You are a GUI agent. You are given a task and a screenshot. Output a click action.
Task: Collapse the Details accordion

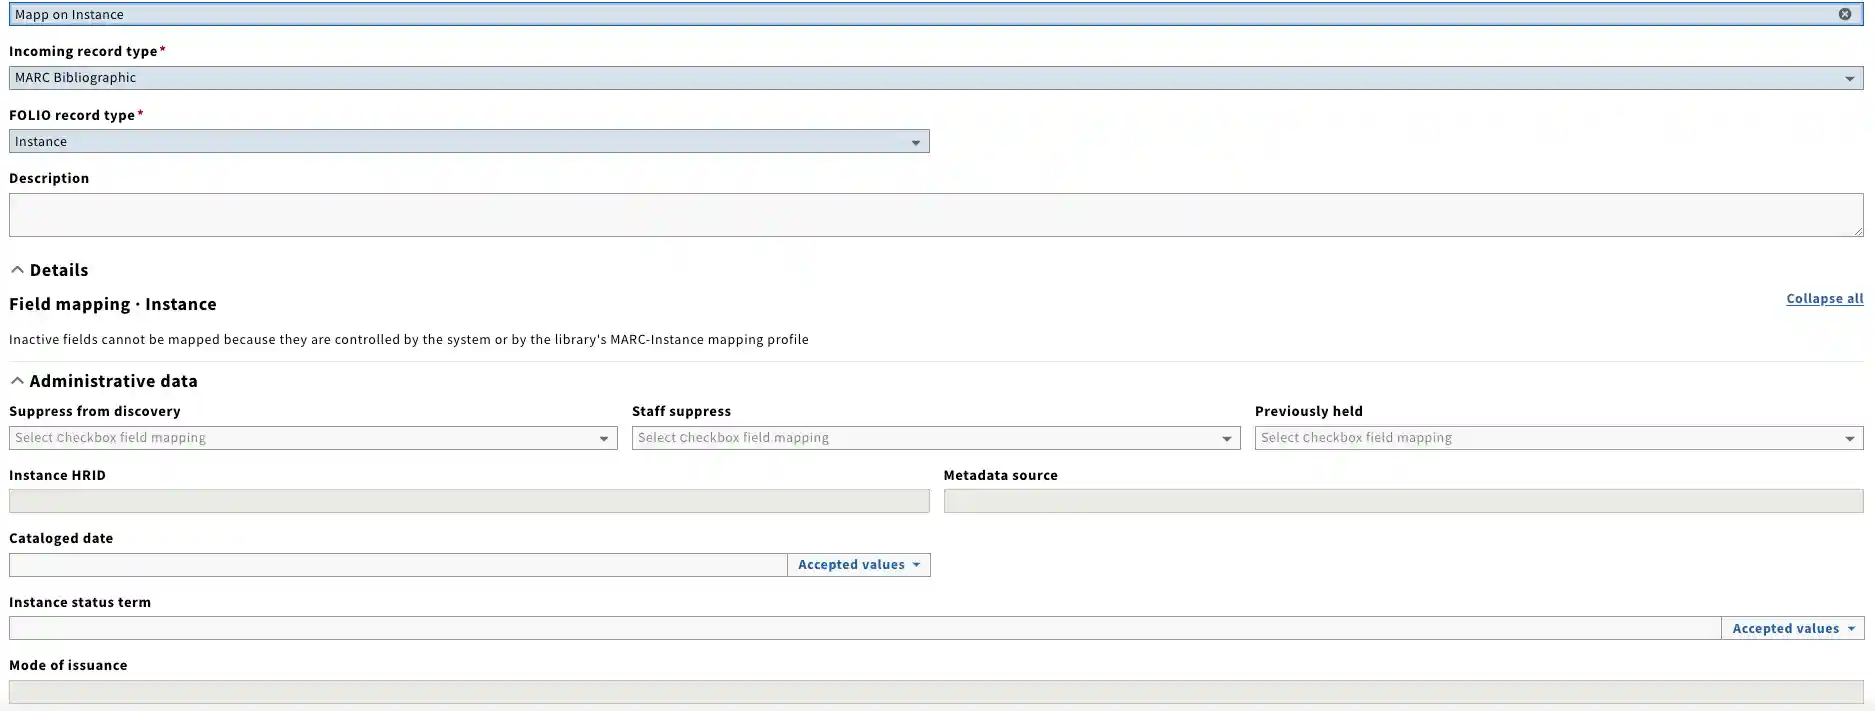49,270
